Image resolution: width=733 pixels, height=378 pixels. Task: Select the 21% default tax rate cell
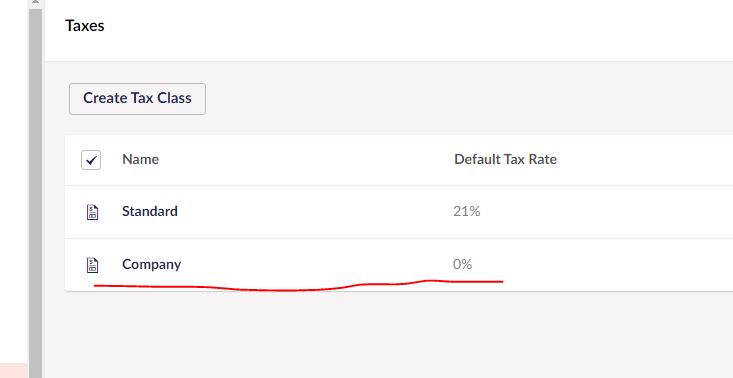467,212
